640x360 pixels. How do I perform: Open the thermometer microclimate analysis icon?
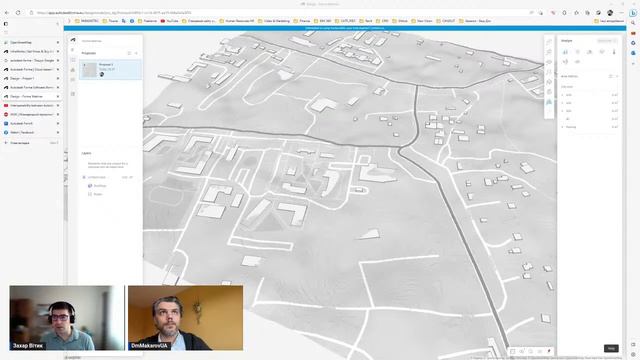[614, 52]
